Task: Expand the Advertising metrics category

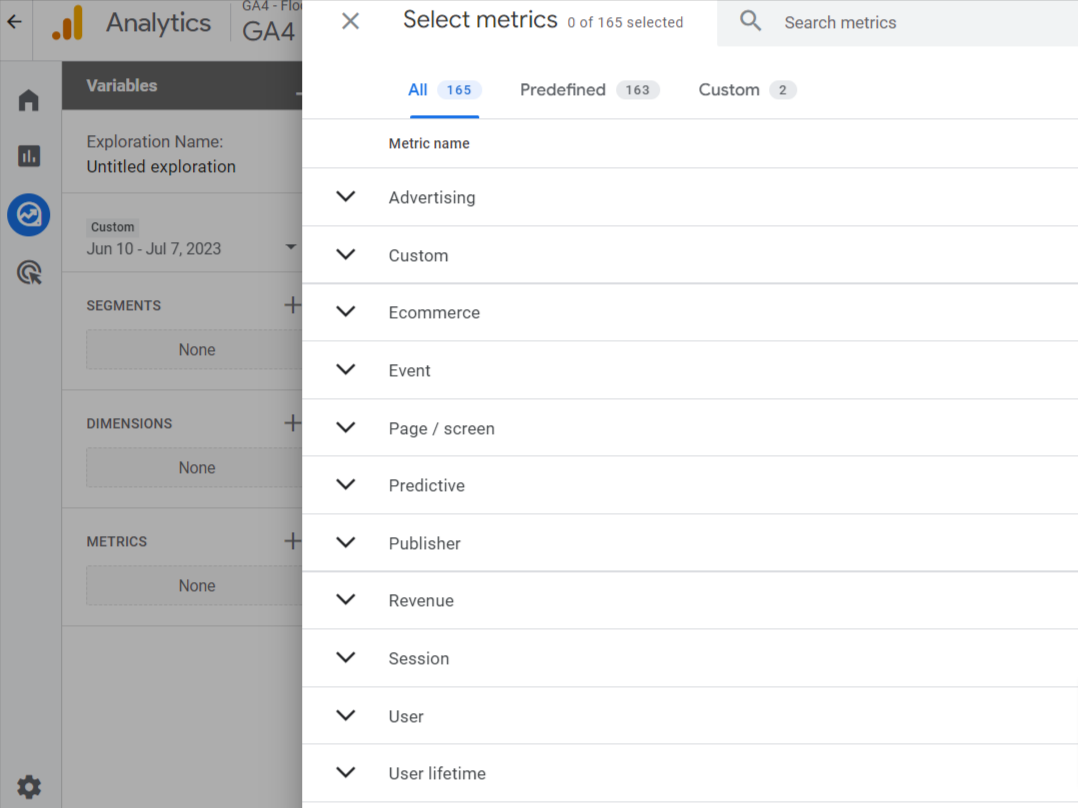Action: pyautogui.click(x=345, y=196)
